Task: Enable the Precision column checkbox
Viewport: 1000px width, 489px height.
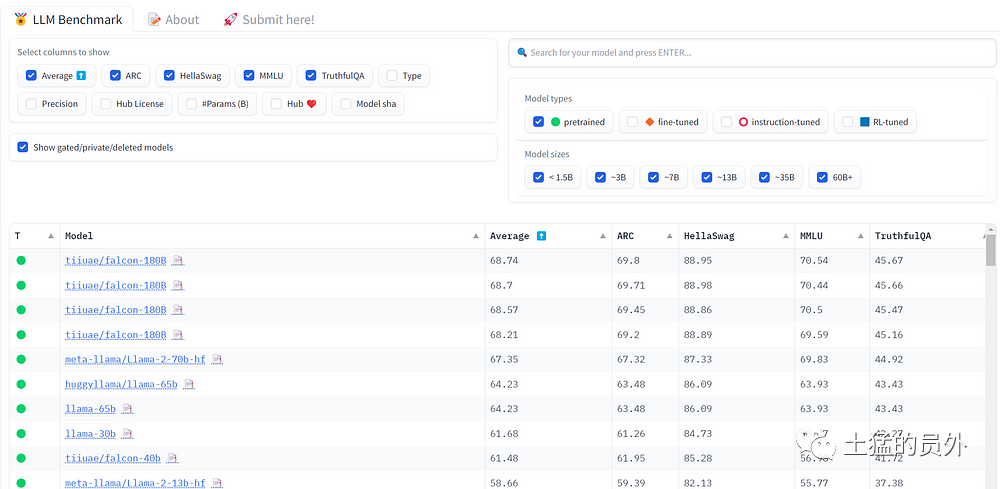Action: pos(31,103)
